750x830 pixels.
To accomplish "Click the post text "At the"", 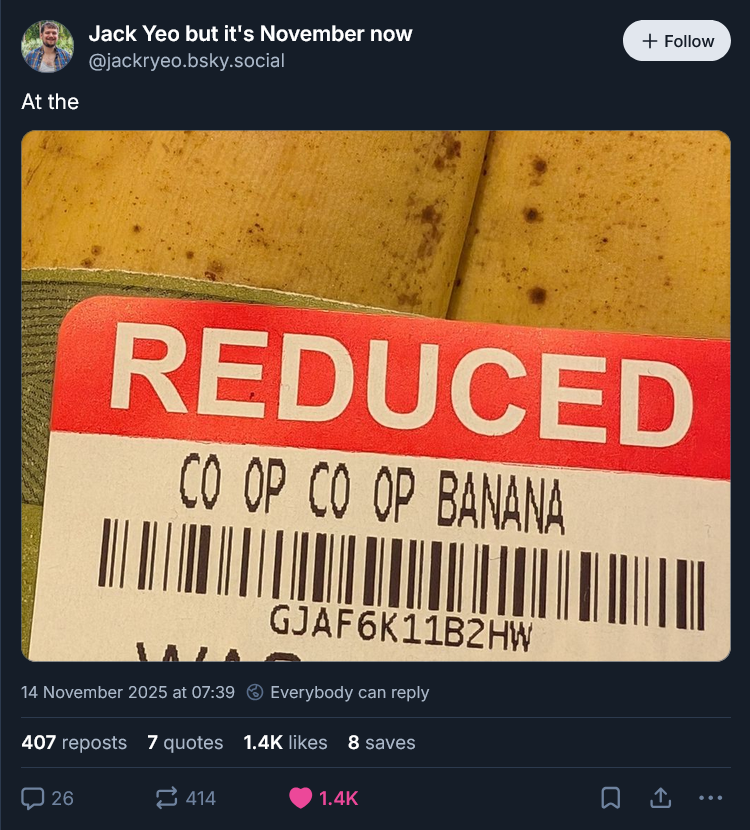I will 50,102.
